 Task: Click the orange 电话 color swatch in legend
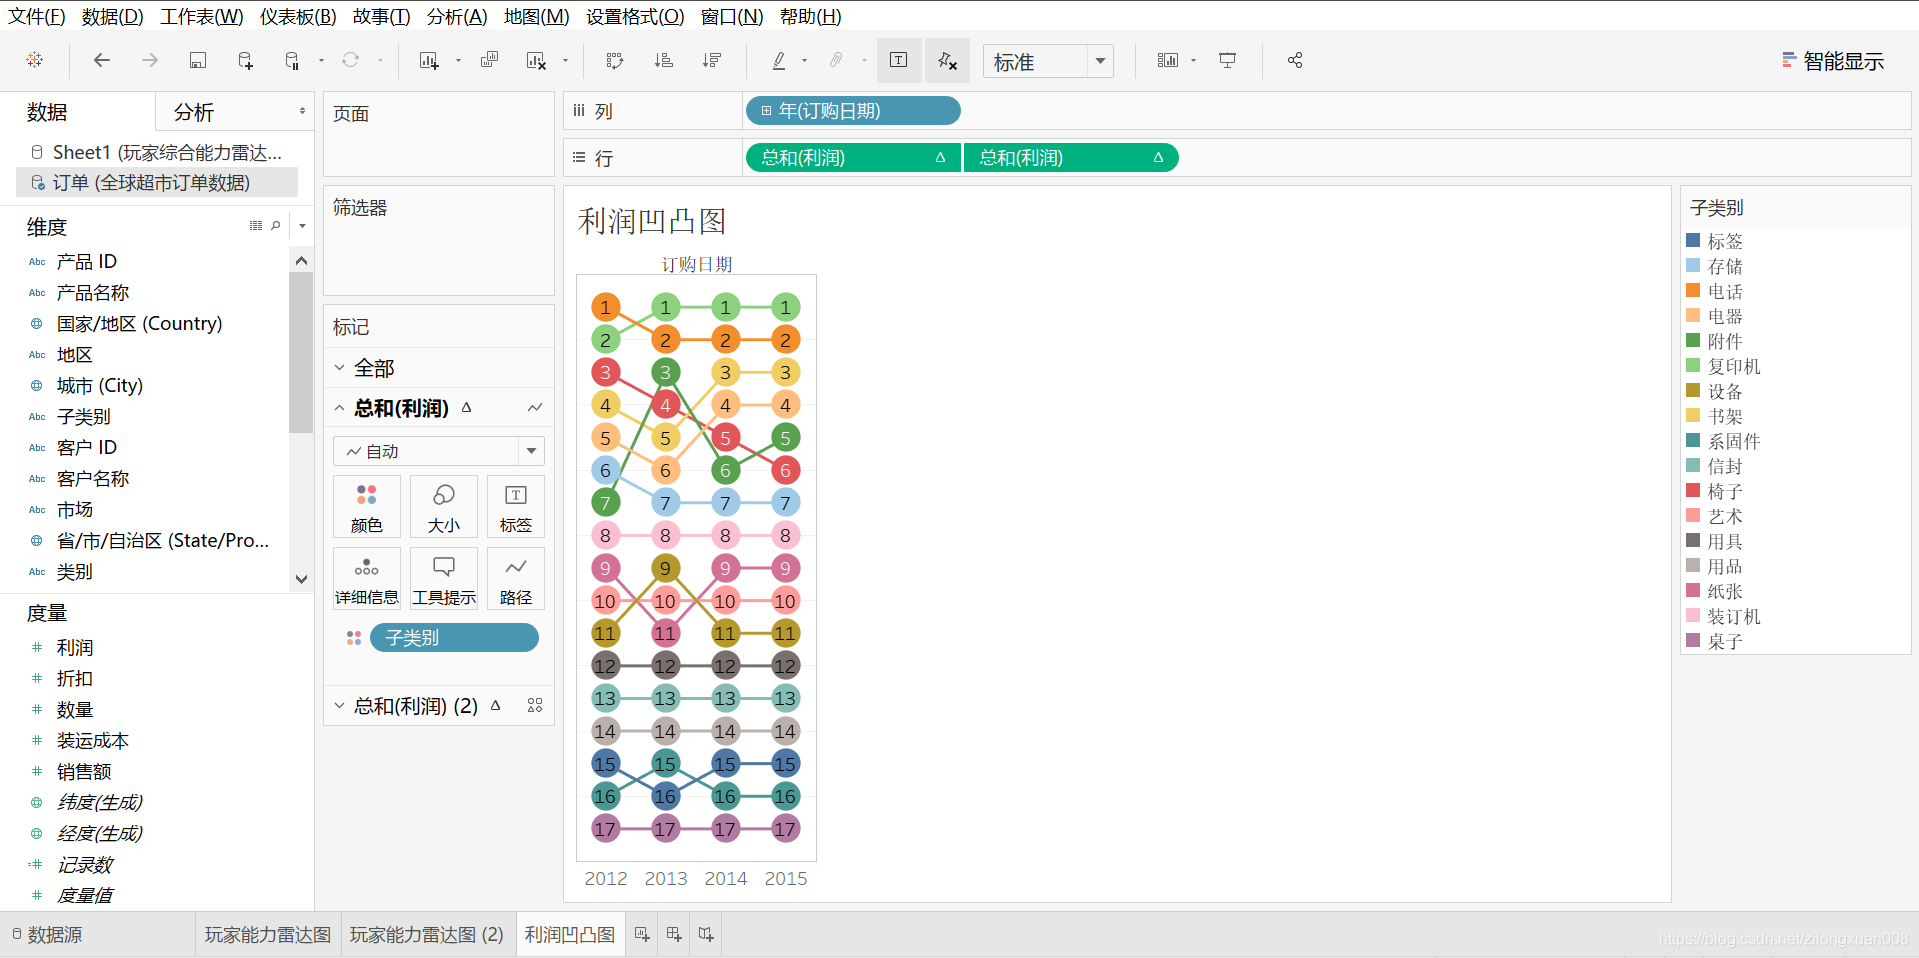pos(1693,291)
